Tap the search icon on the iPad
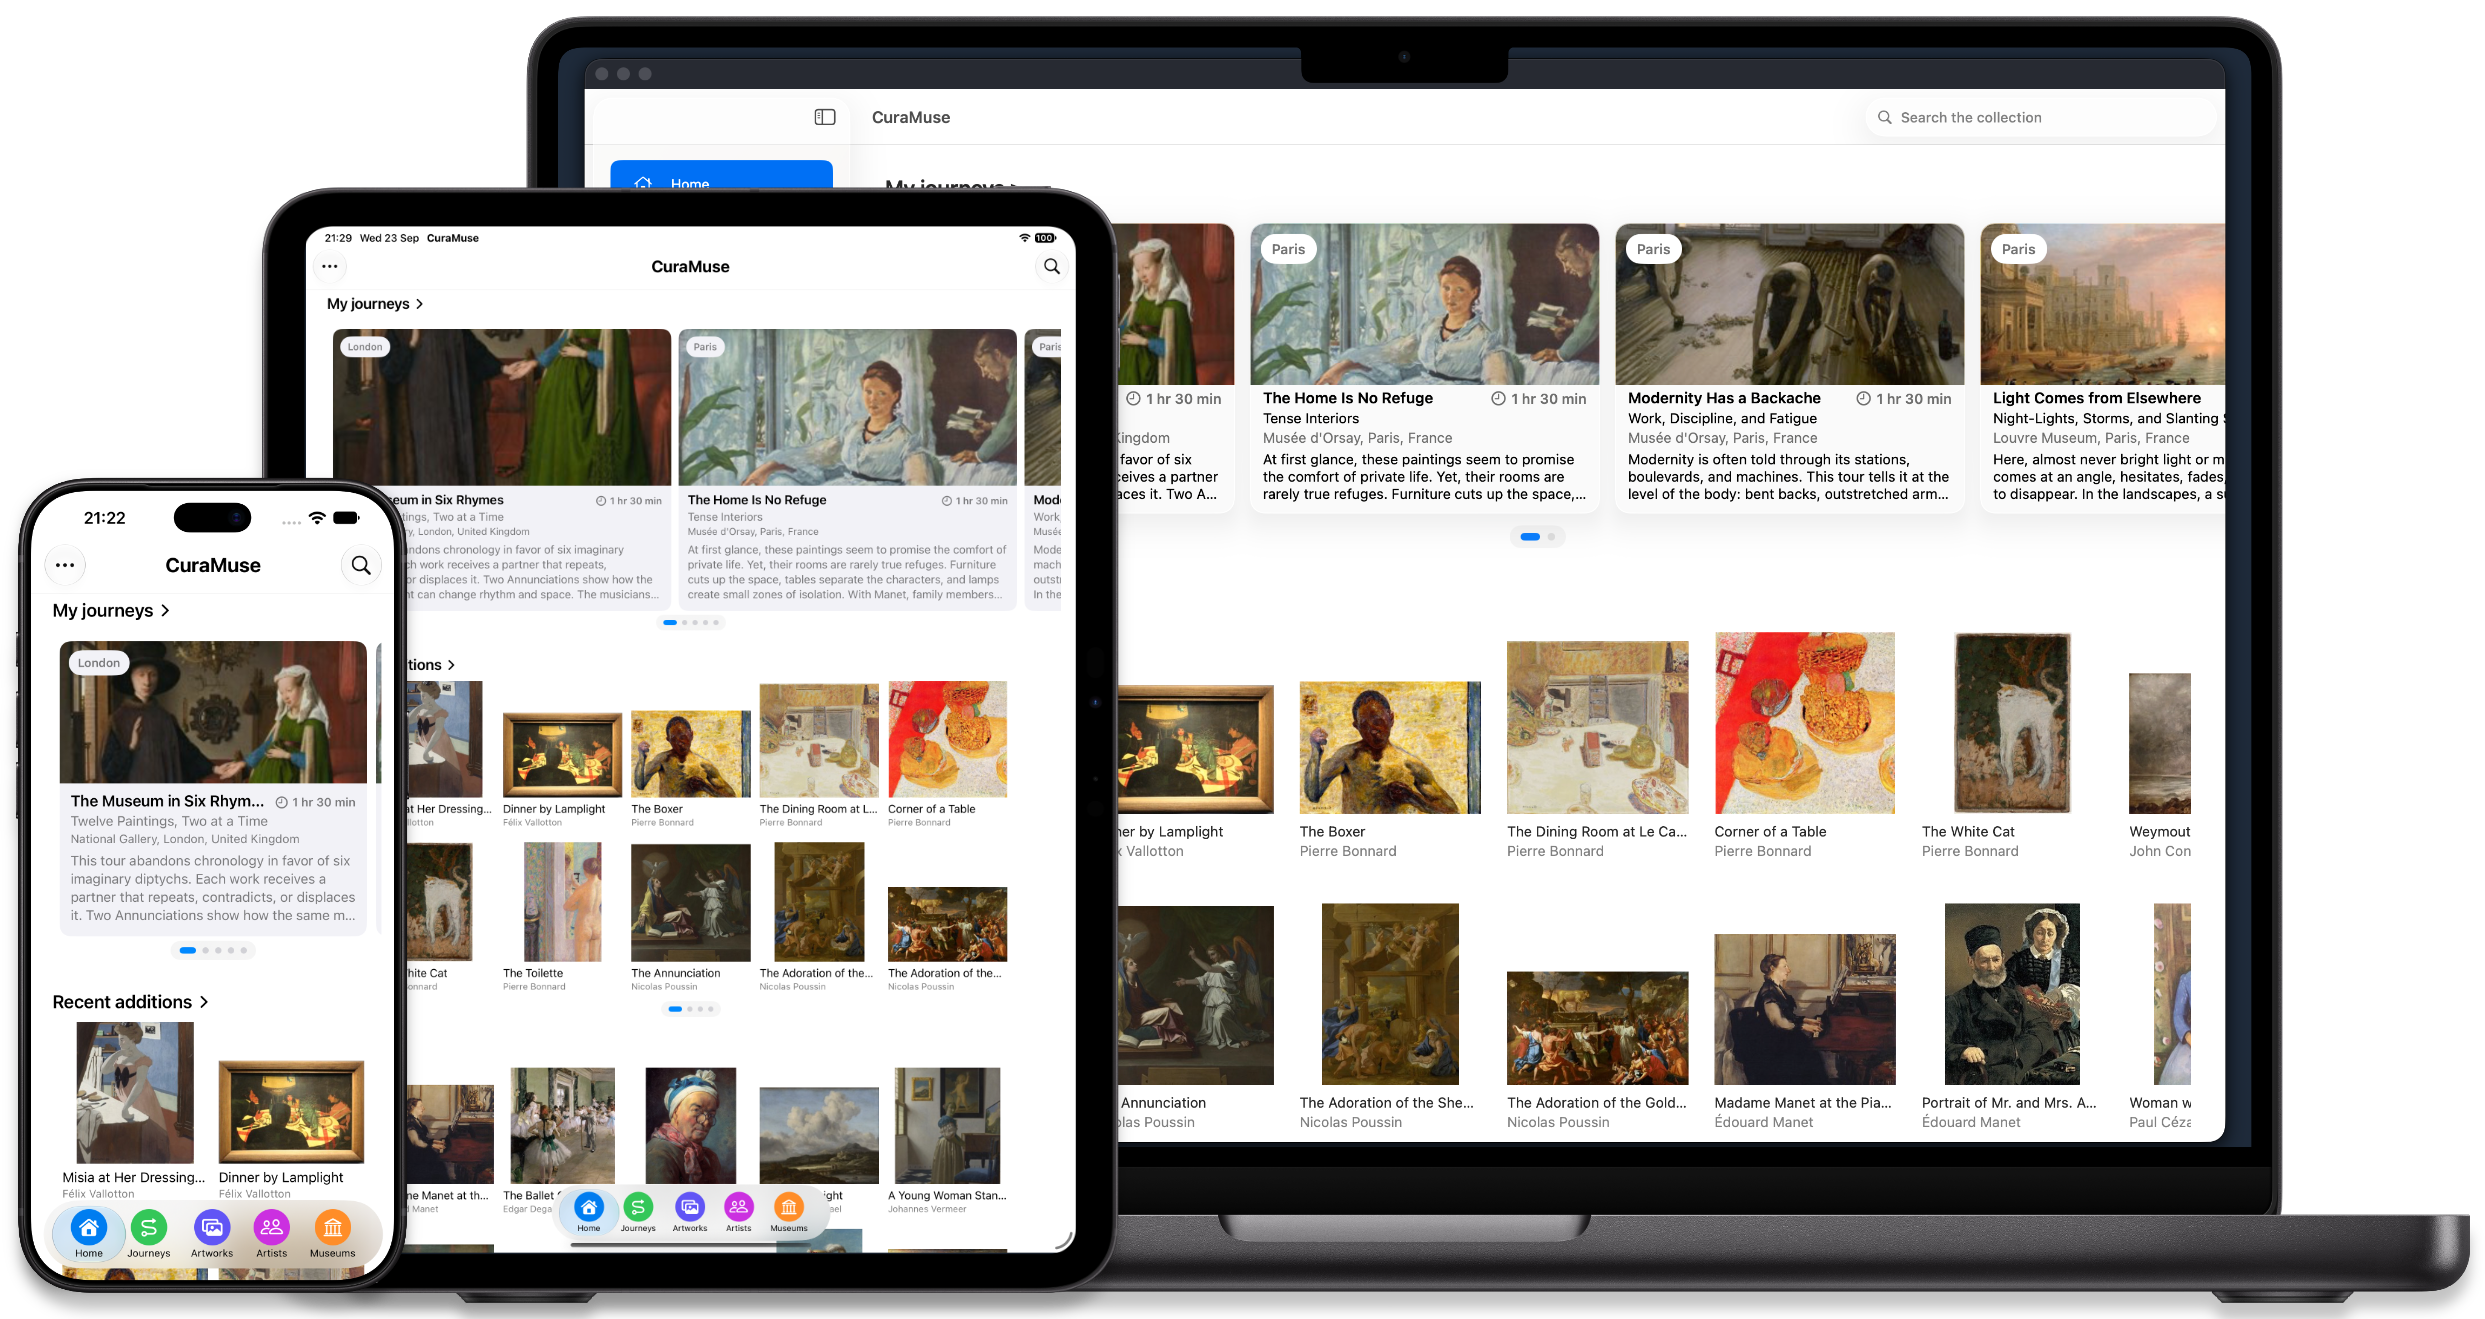 click(1052, 266)
